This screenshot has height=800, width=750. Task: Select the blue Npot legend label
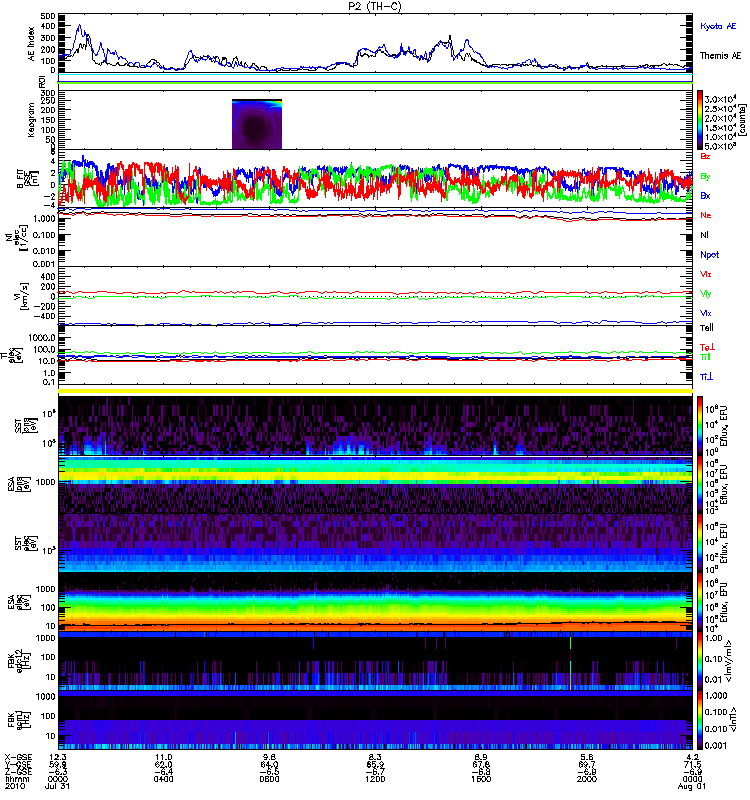pyautogui.click(x=710, y=255)
